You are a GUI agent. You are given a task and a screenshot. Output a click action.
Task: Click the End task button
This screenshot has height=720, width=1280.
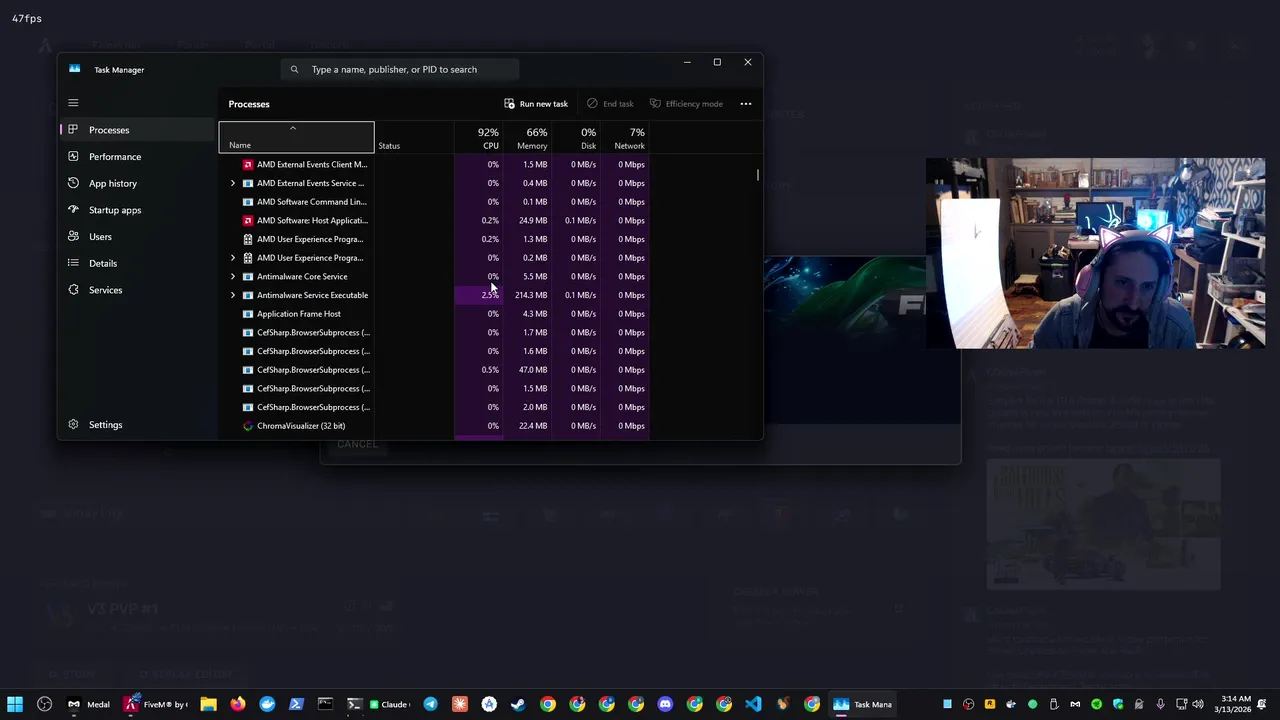[610, 104]
